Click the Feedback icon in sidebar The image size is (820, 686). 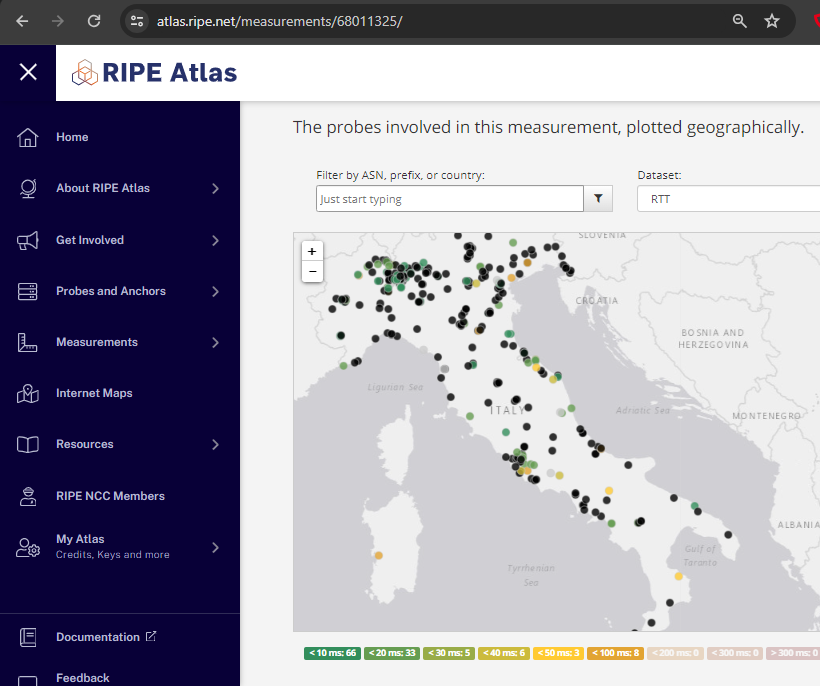28,680
